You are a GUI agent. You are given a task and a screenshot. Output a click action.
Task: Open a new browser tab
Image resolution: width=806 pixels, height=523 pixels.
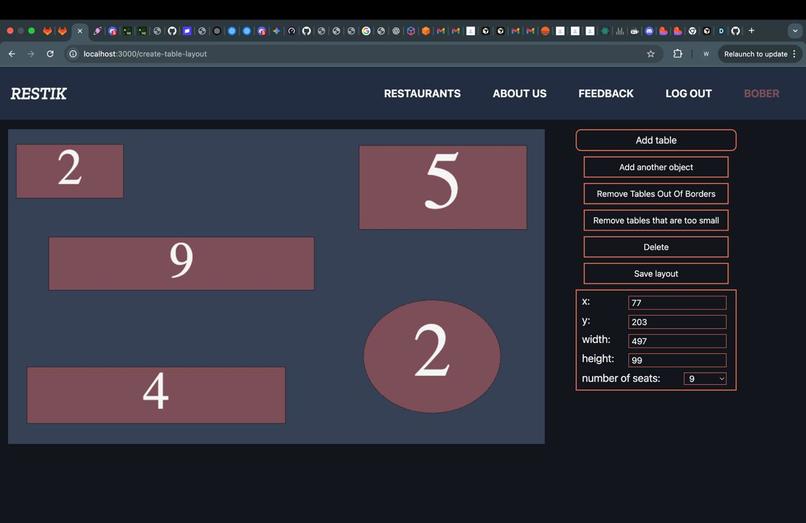pos(752,31)
